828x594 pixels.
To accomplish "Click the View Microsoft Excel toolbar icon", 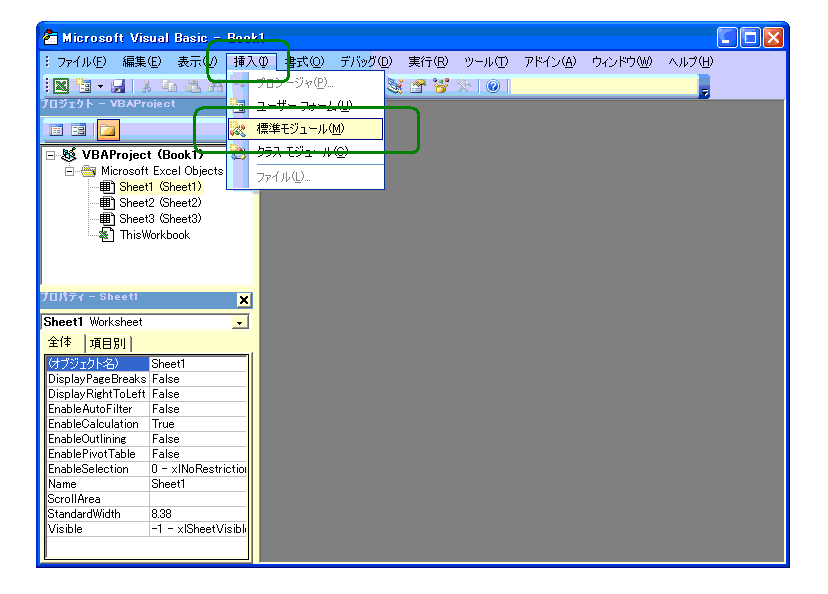I will (61, 86).
